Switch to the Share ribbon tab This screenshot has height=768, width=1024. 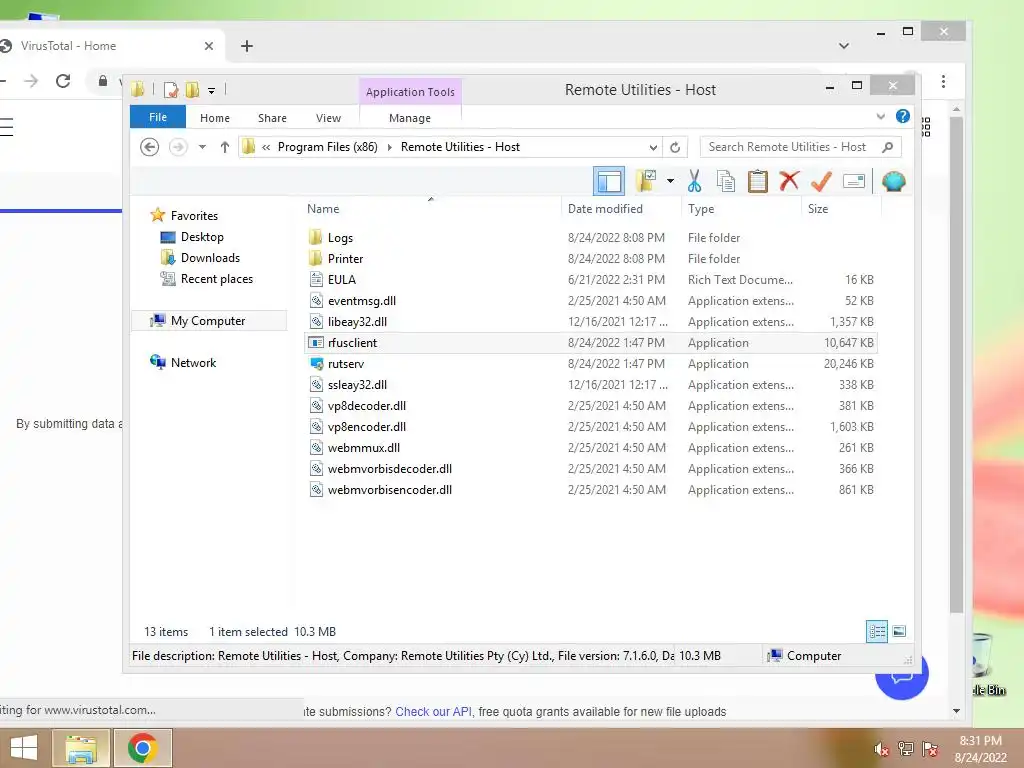[272, 118]
